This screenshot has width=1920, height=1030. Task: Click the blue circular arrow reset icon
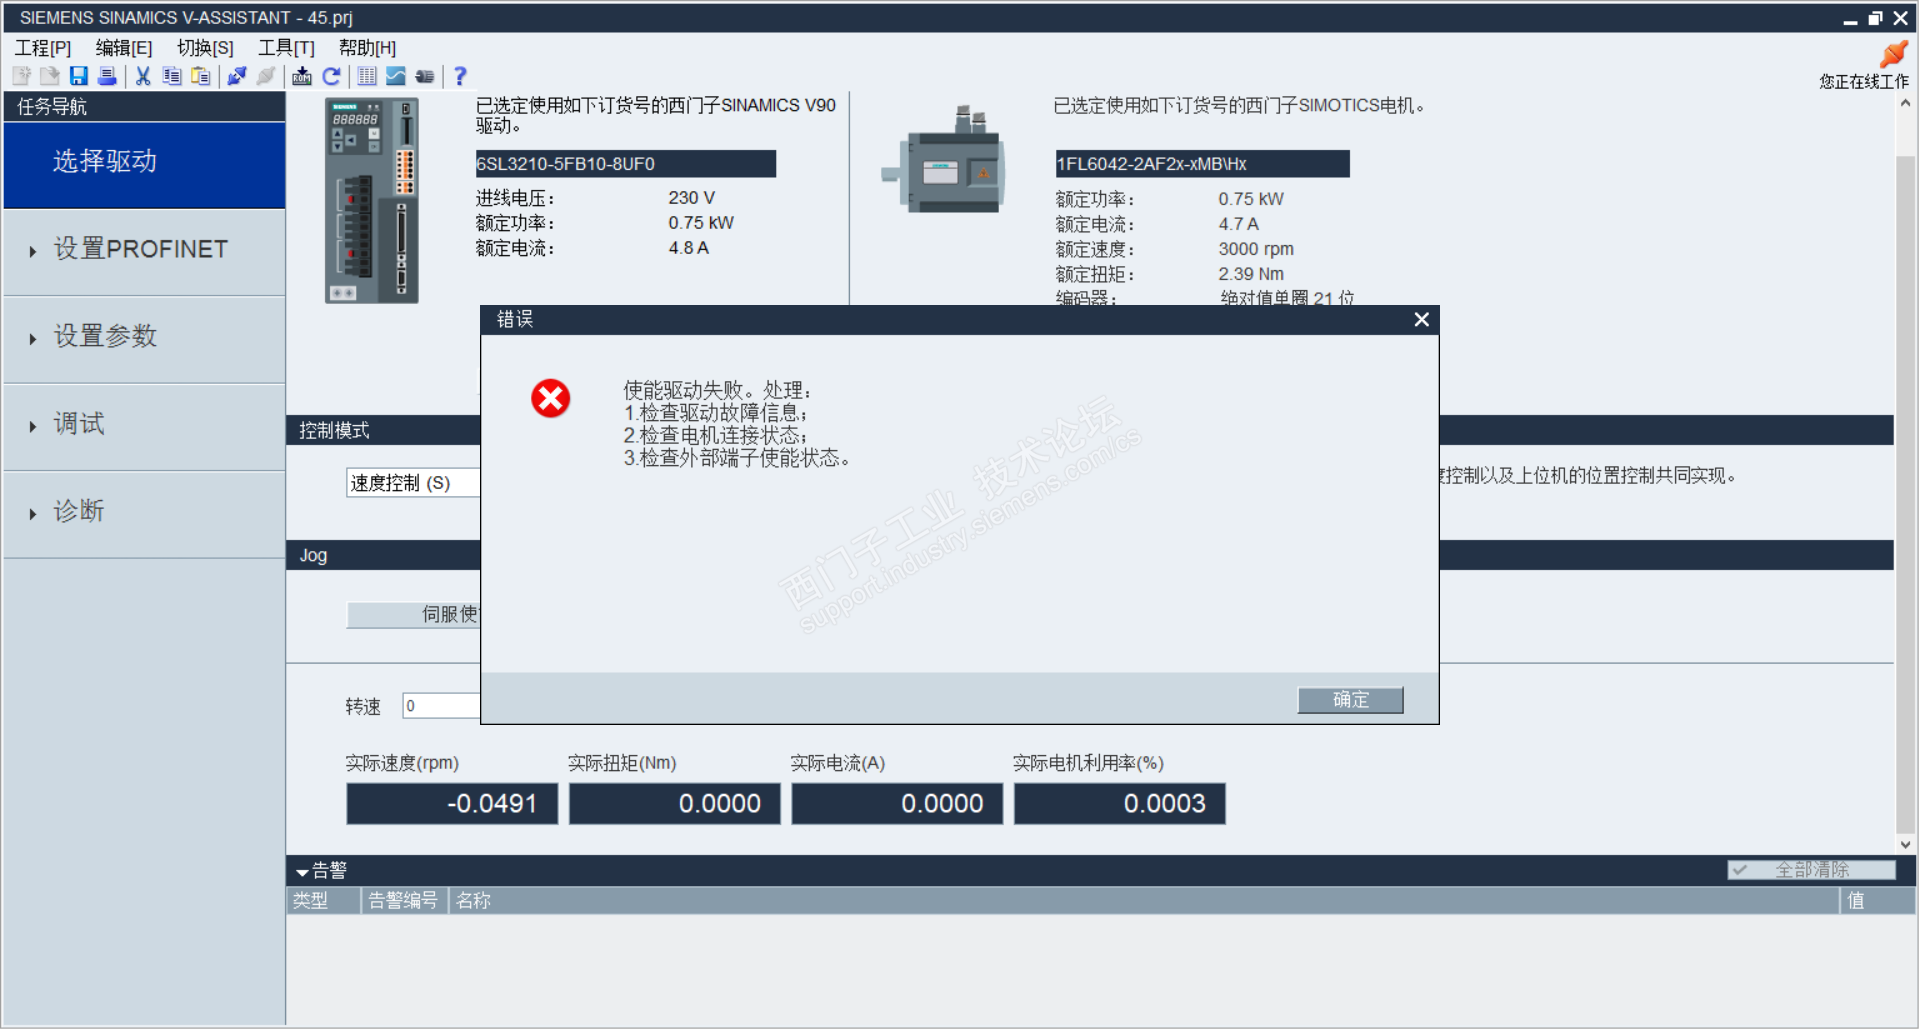coord(331,76)
